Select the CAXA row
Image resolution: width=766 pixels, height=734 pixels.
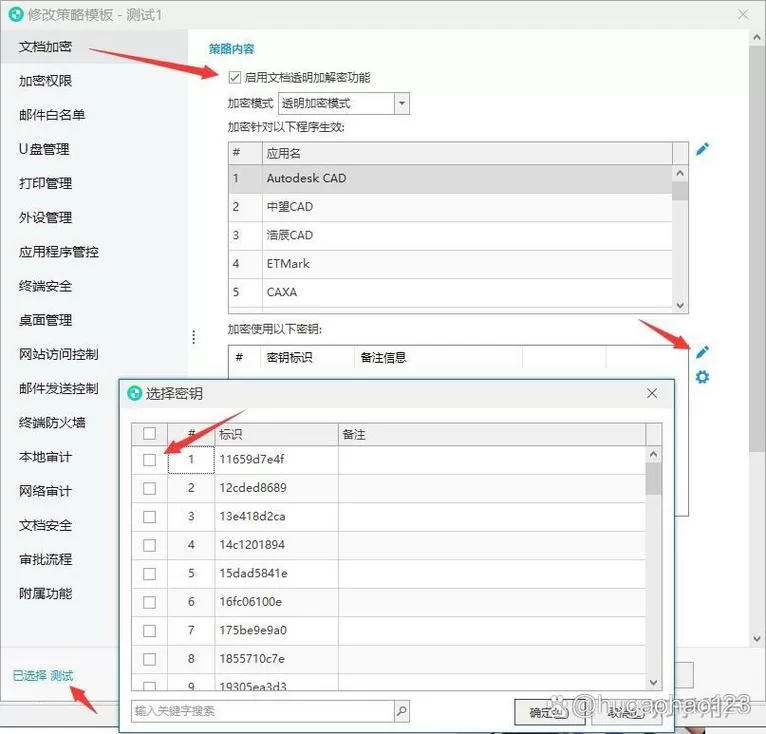coord(450,292)
